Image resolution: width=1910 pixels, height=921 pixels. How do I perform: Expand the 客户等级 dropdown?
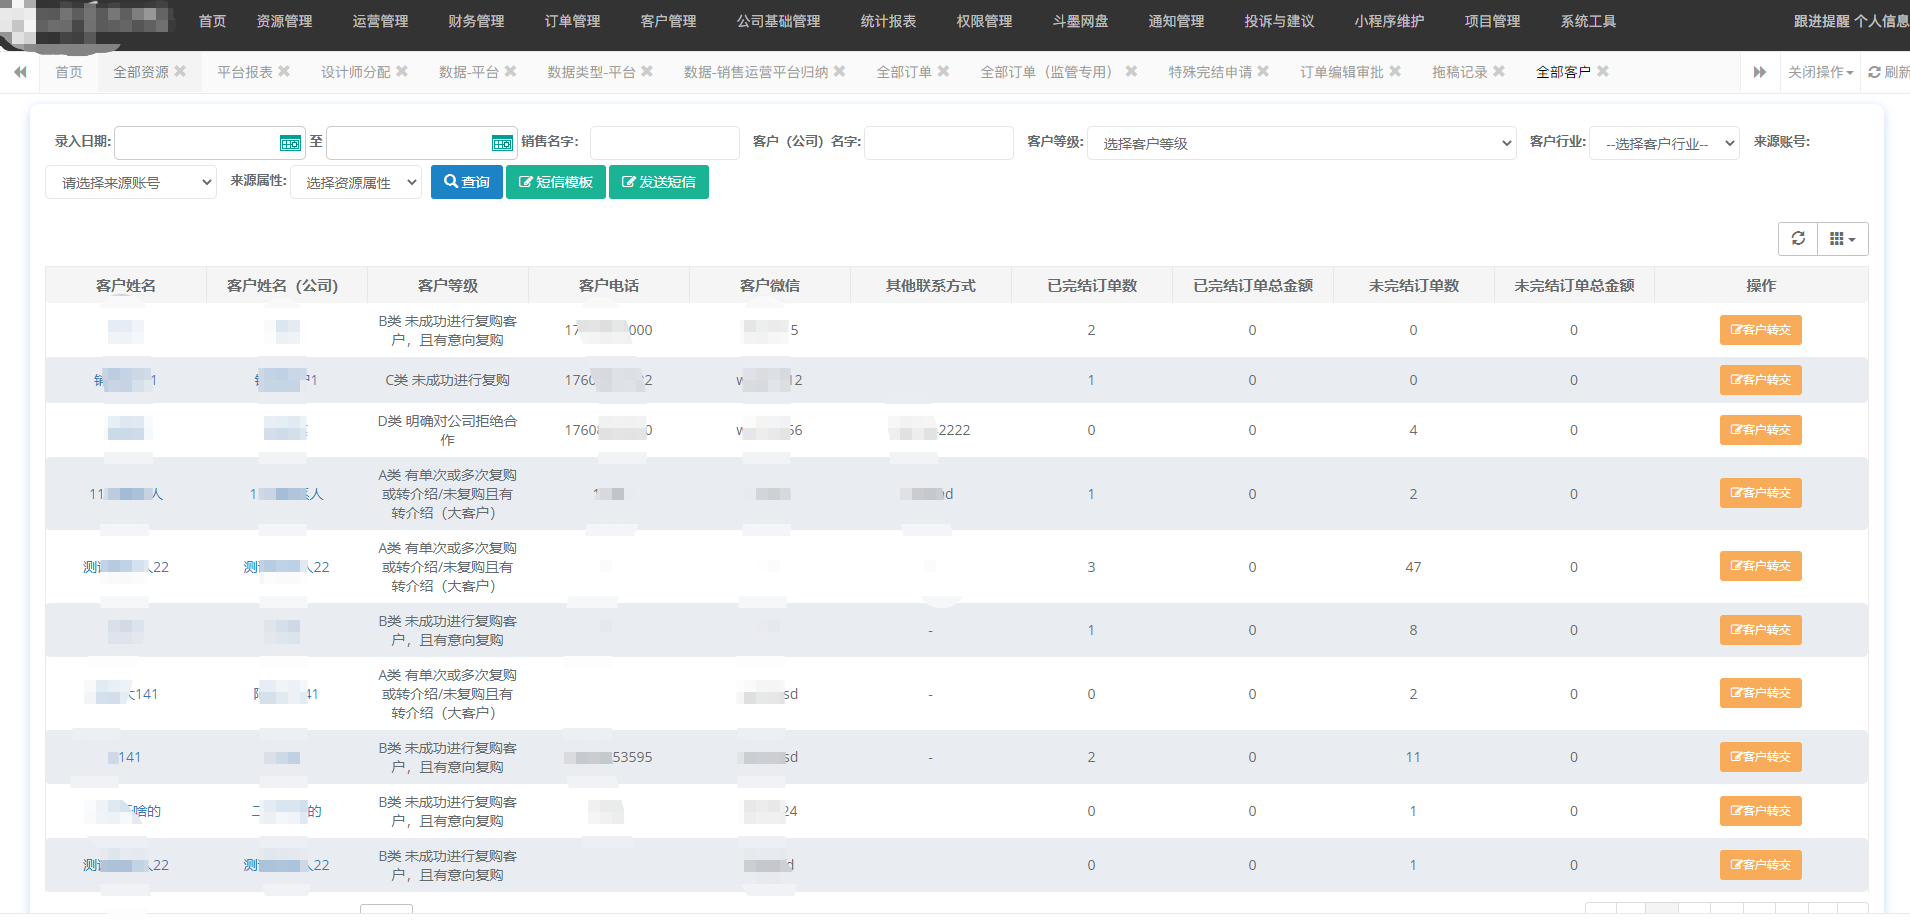point(1301,143)
